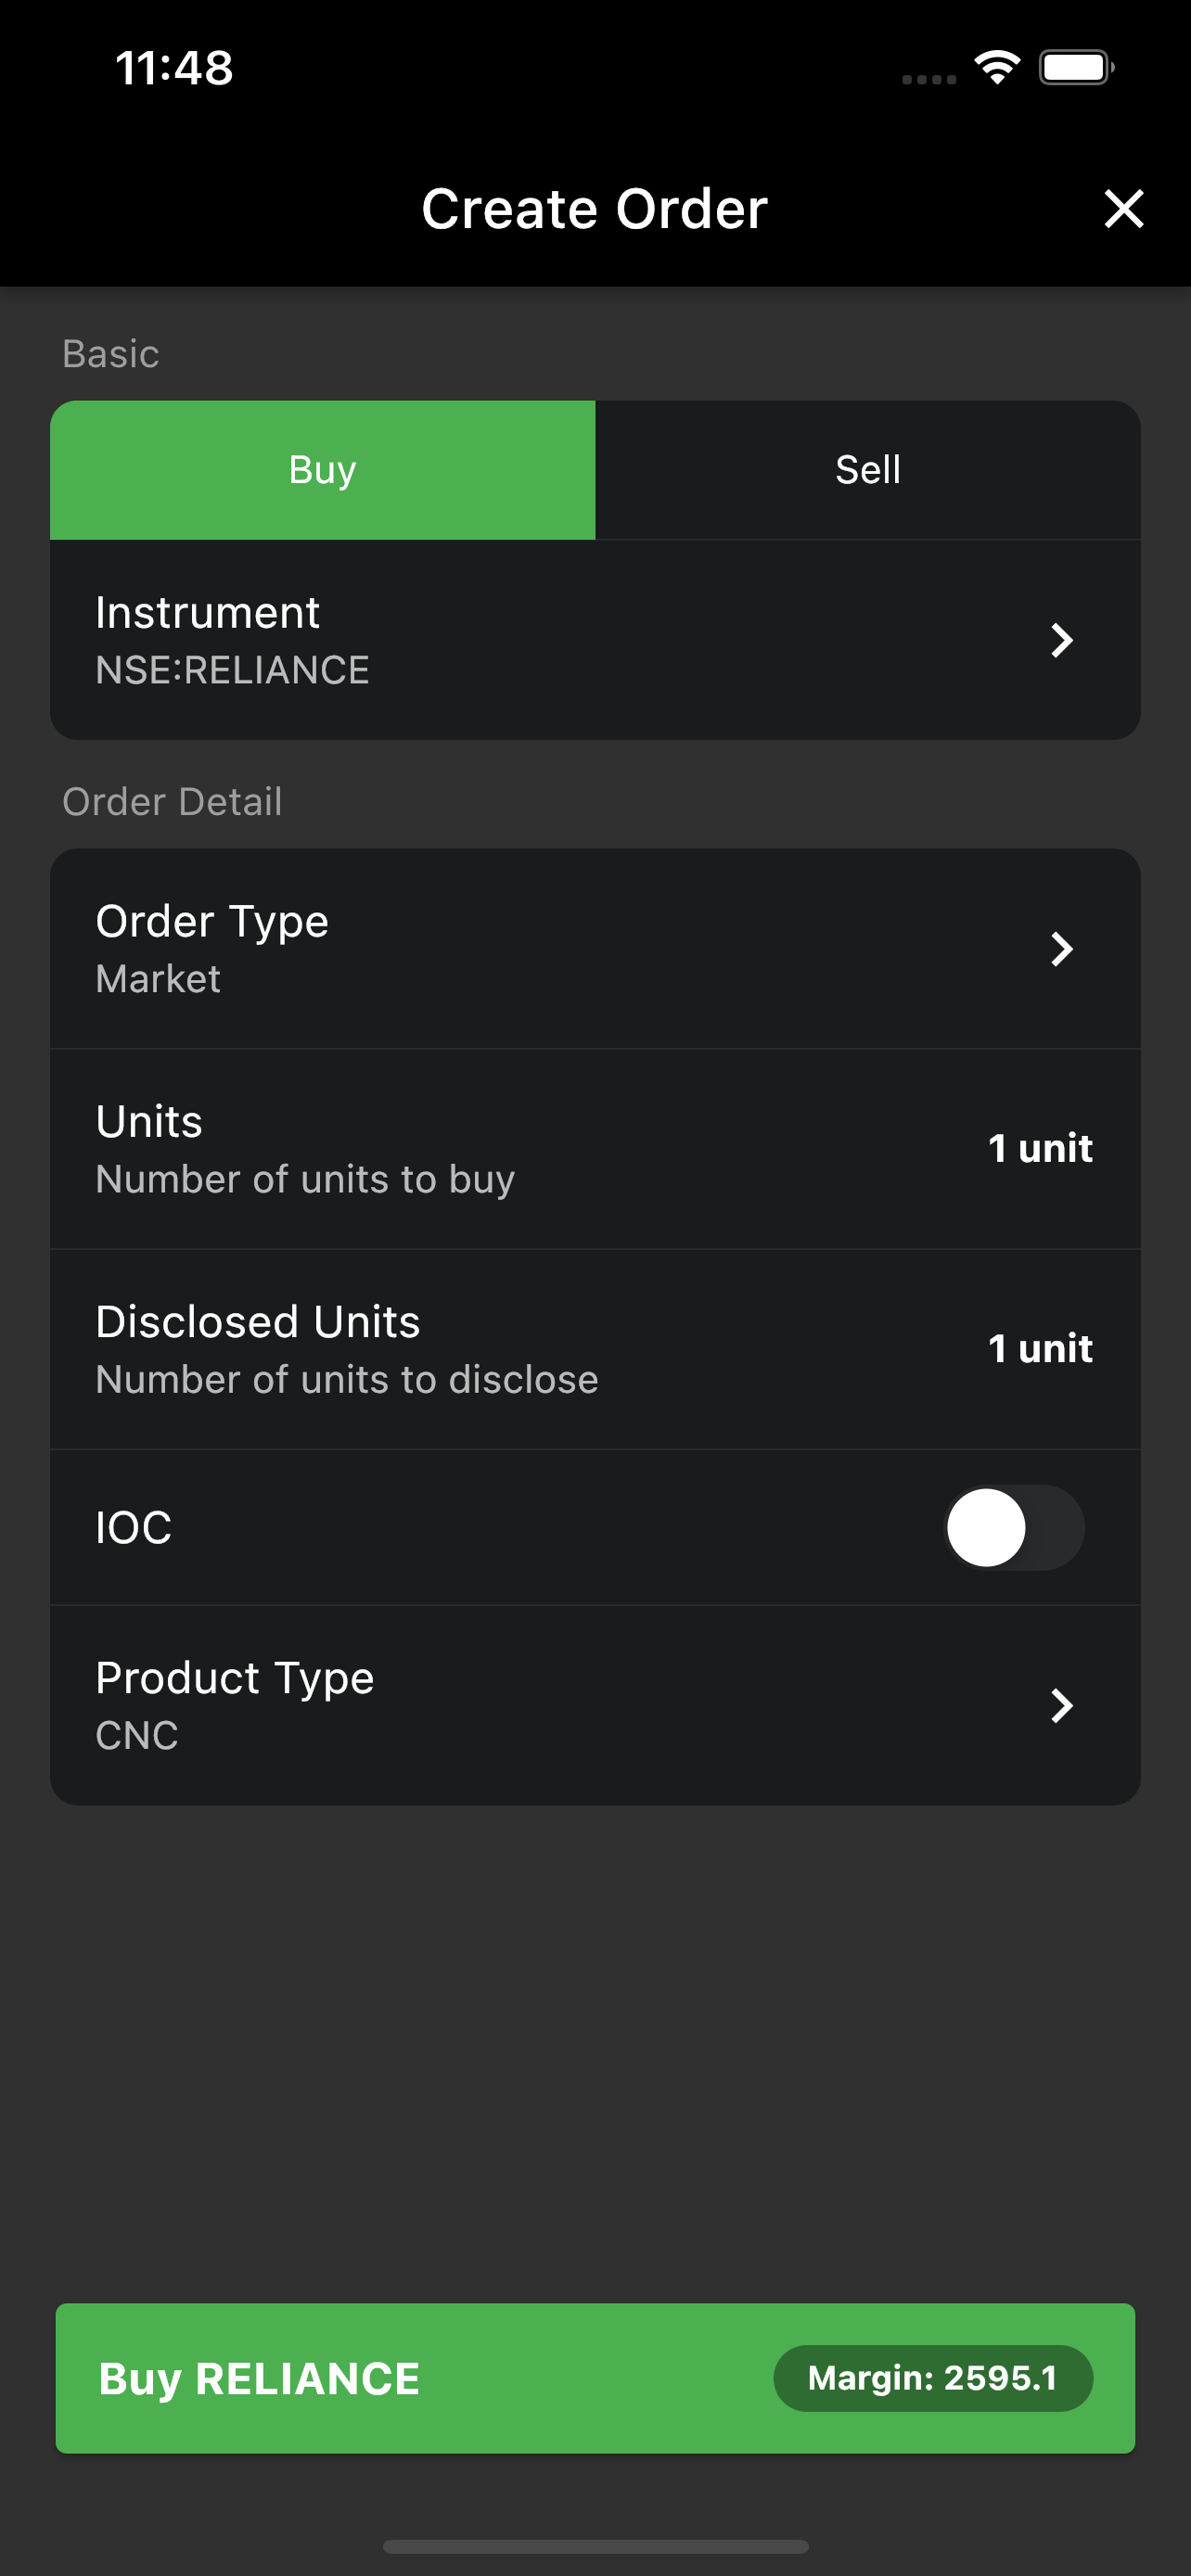This screenshot has height=2576, width=1191.
Task: Tap the clock showing 11:48
Action: (x=174, y=68)
